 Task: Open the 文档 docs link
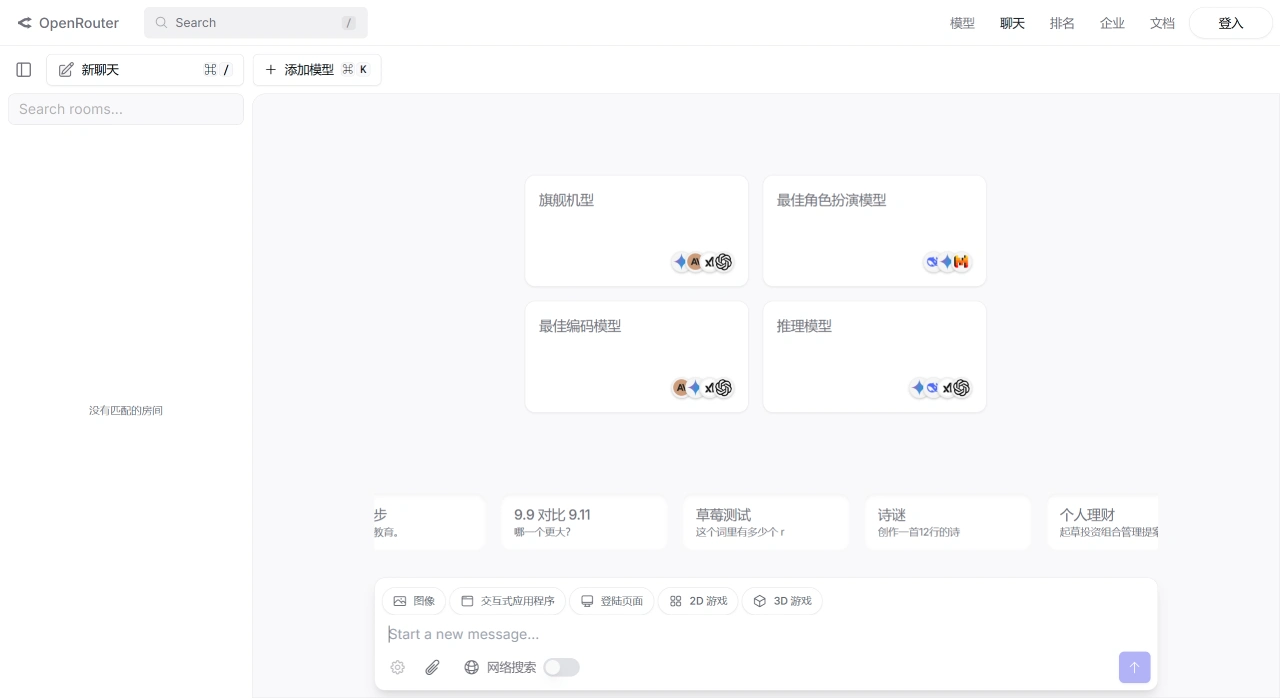click(1162, 23)
